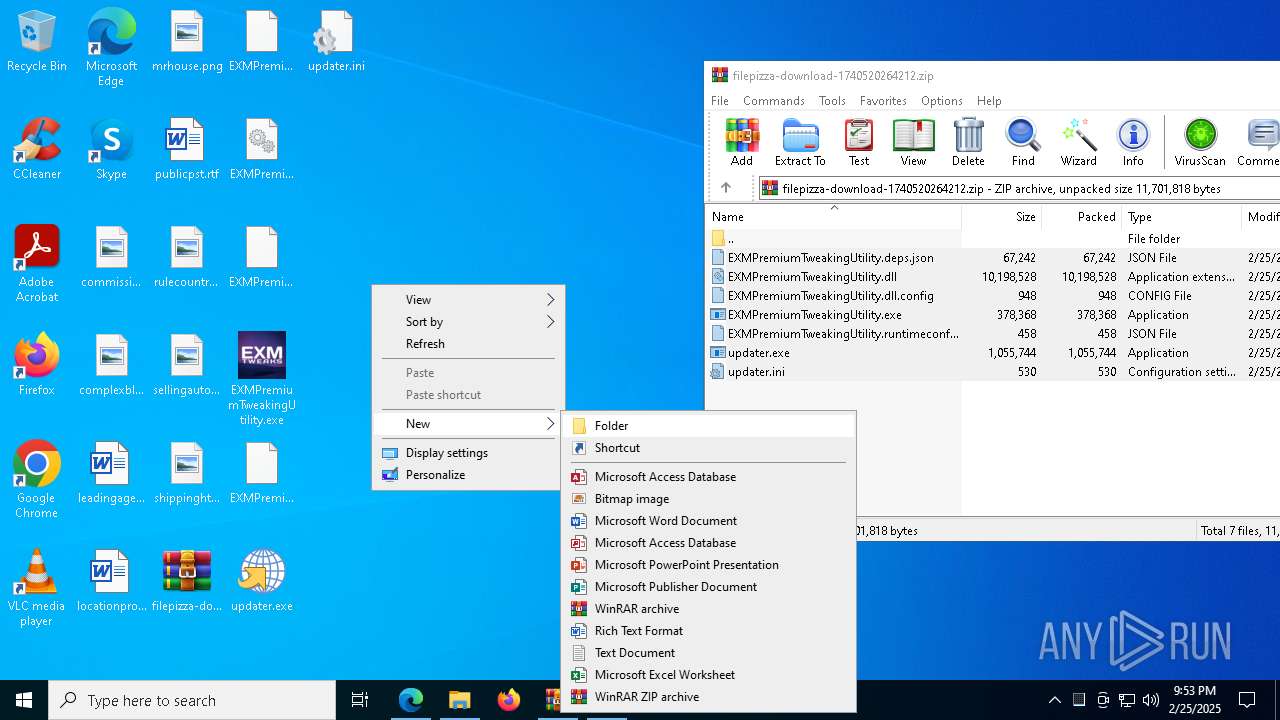This screenshot has width=1280, height=720.
Task: Choose Display settings in context menu
Action: 467,453
